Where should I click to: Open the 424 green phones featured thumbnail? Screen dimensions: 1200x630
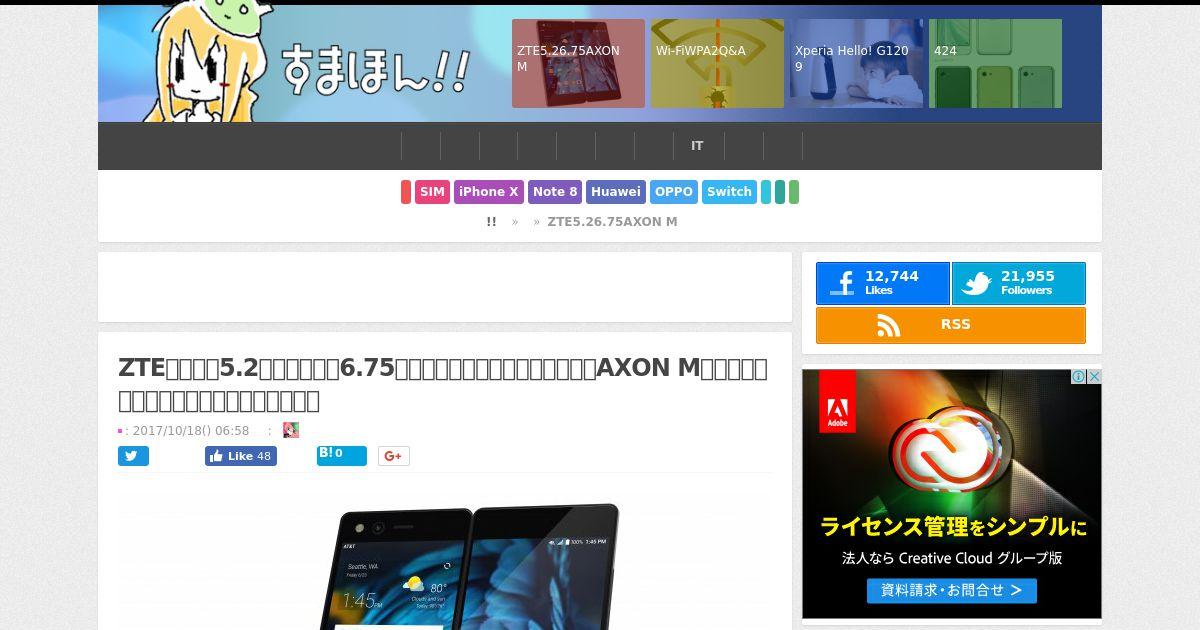point(995,63)
